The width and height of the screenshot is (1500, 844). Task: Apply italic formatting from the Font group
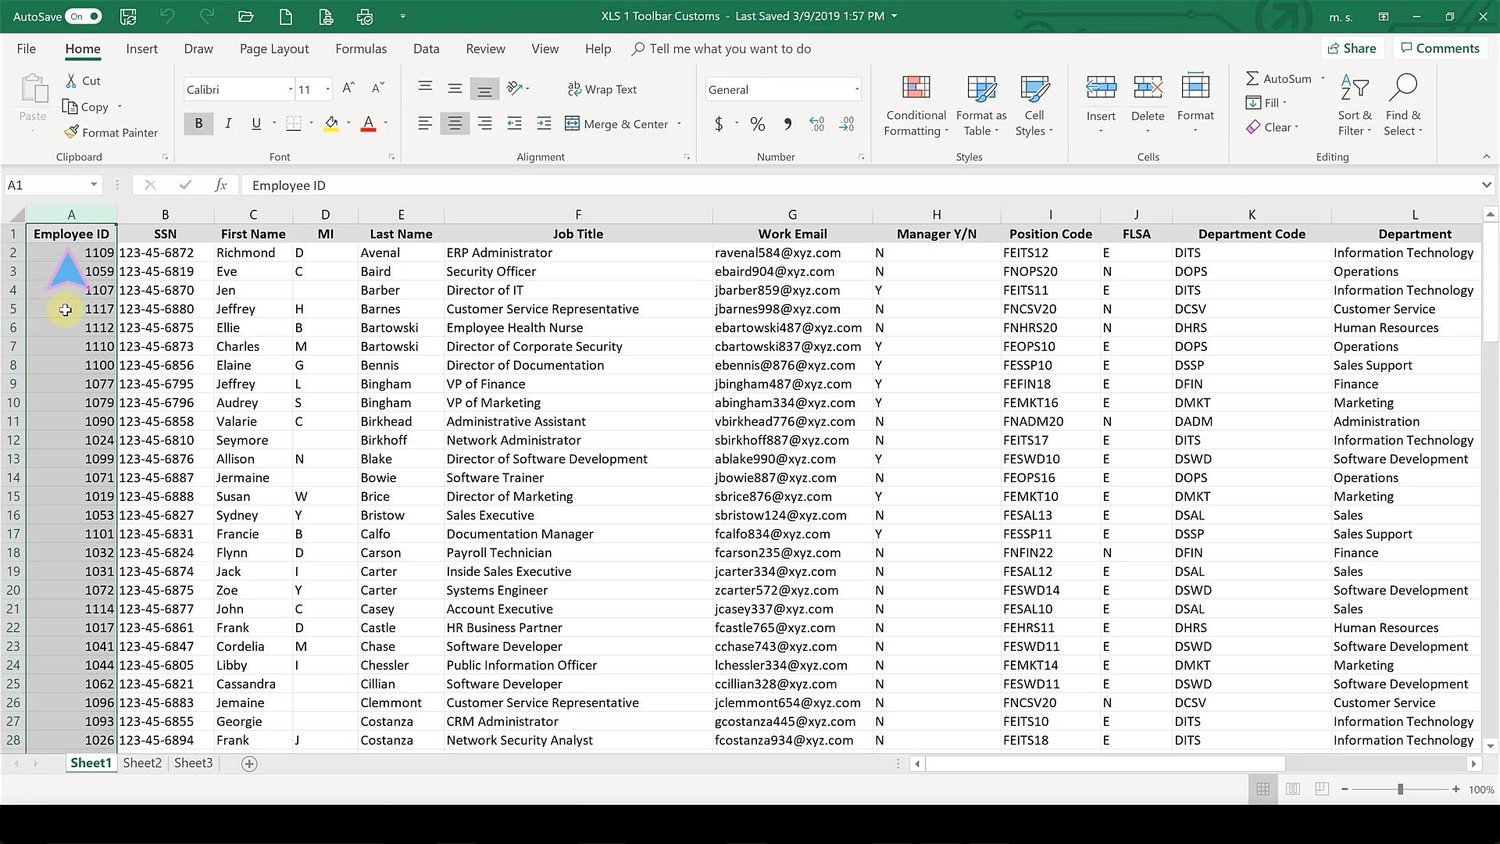[x=228, y=123]
